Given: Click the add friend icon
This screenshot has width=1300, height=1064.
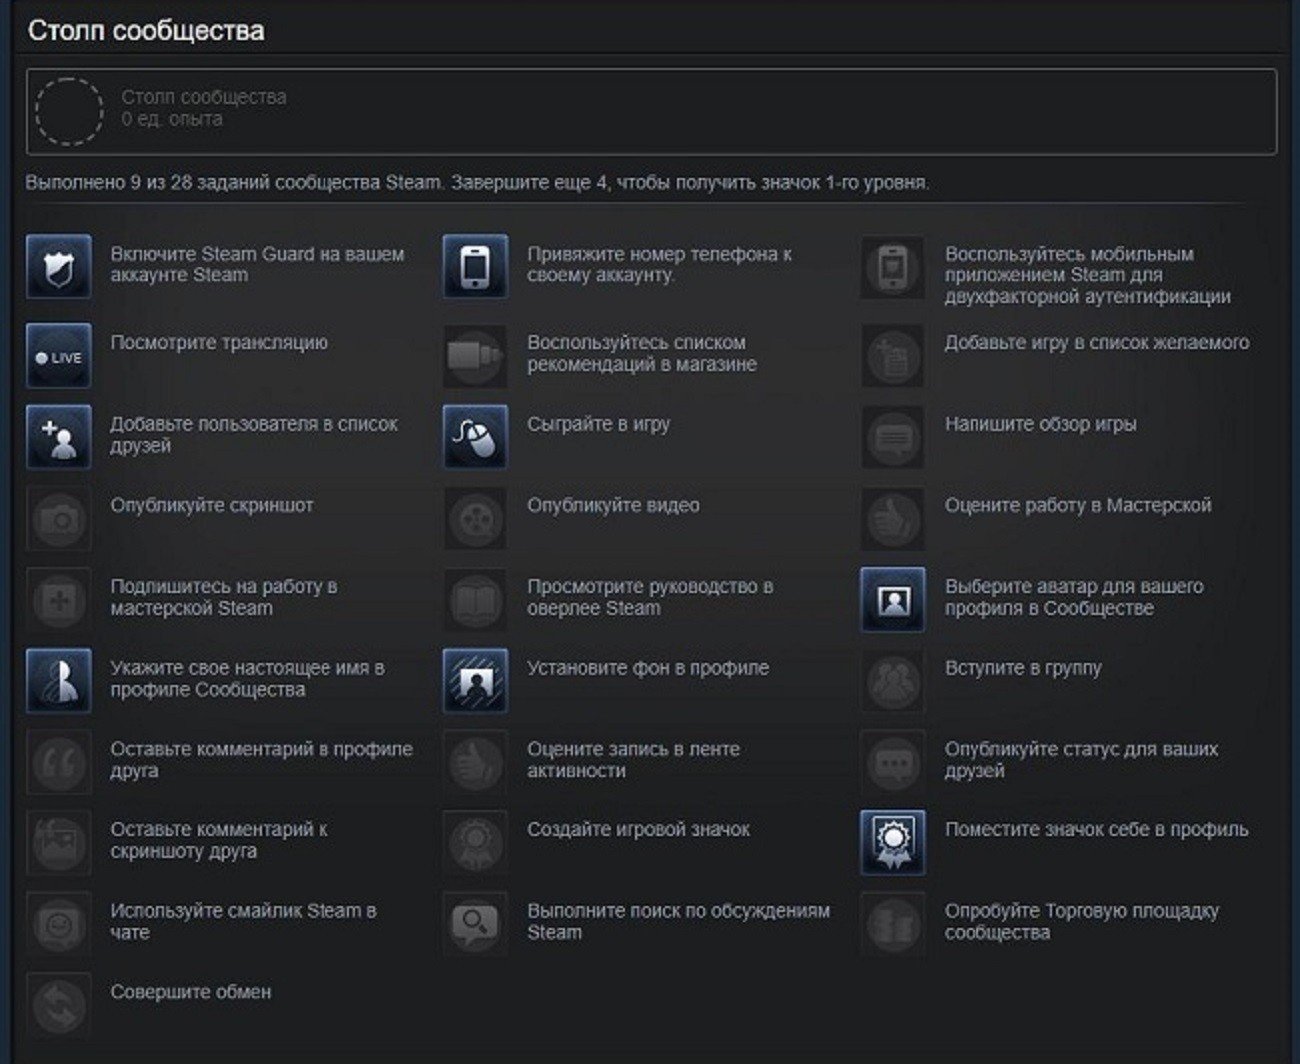Looking at the screenshot, I should (x=59, y=437).
